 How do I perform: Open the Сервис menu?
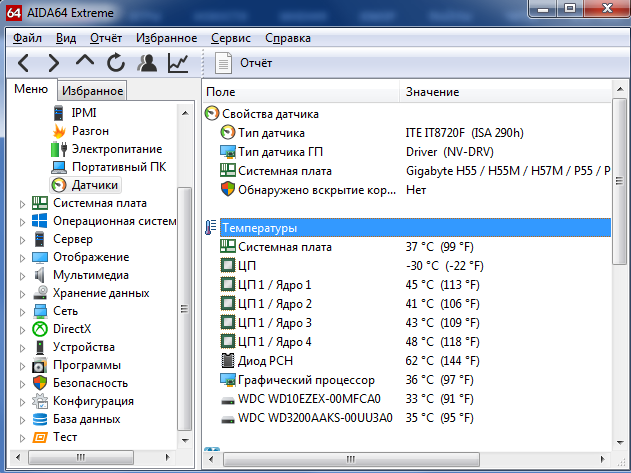(x=231, y=38)
